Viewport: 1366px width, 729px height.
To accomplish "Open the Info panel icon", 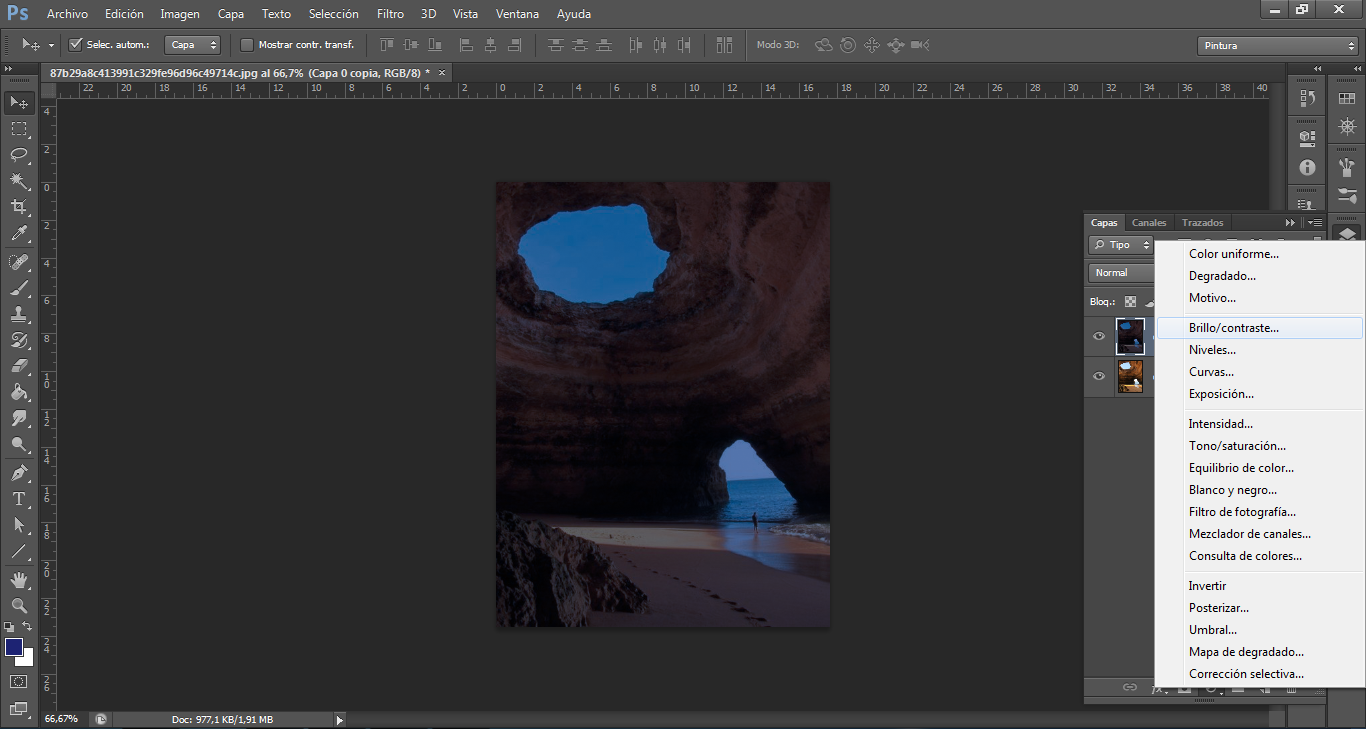I will [1307, 168].
